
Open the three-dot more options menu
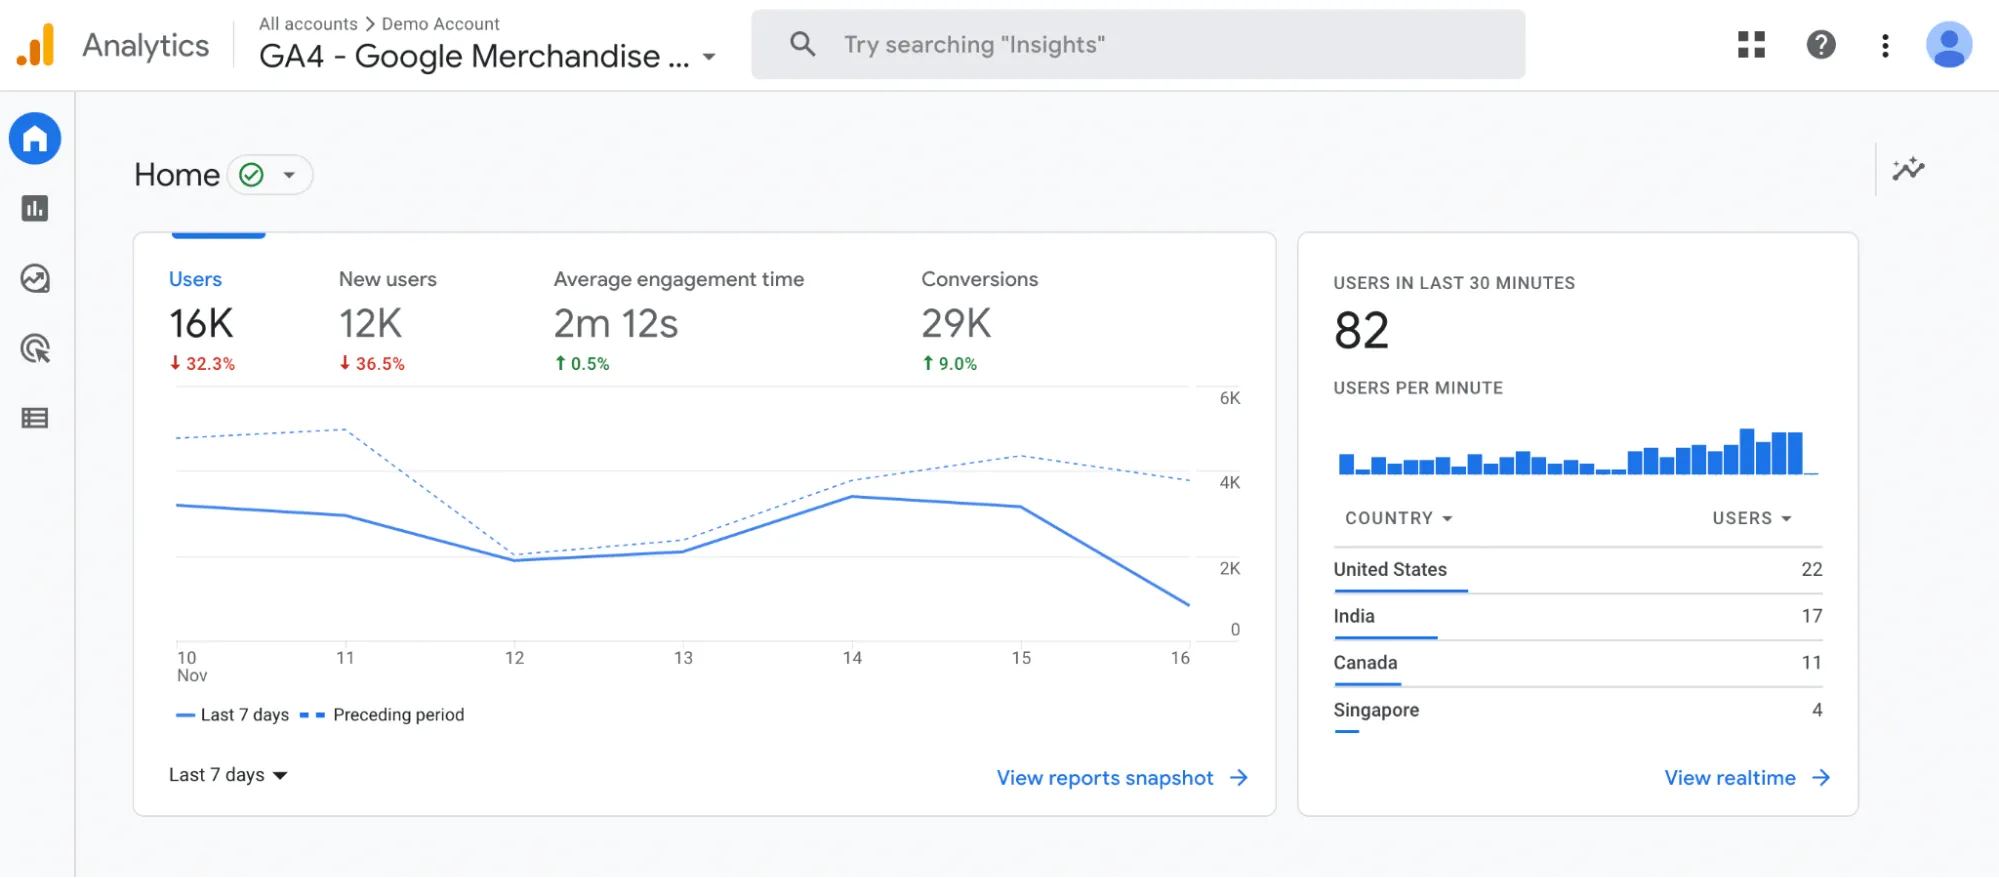[1885, 45]
